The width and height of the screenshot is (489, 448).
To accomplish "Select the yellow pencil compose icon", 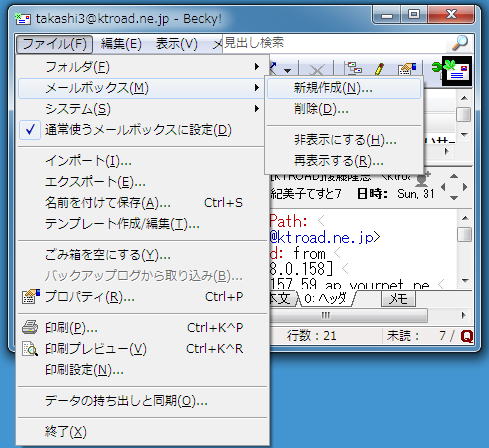I will click(379, 69).
